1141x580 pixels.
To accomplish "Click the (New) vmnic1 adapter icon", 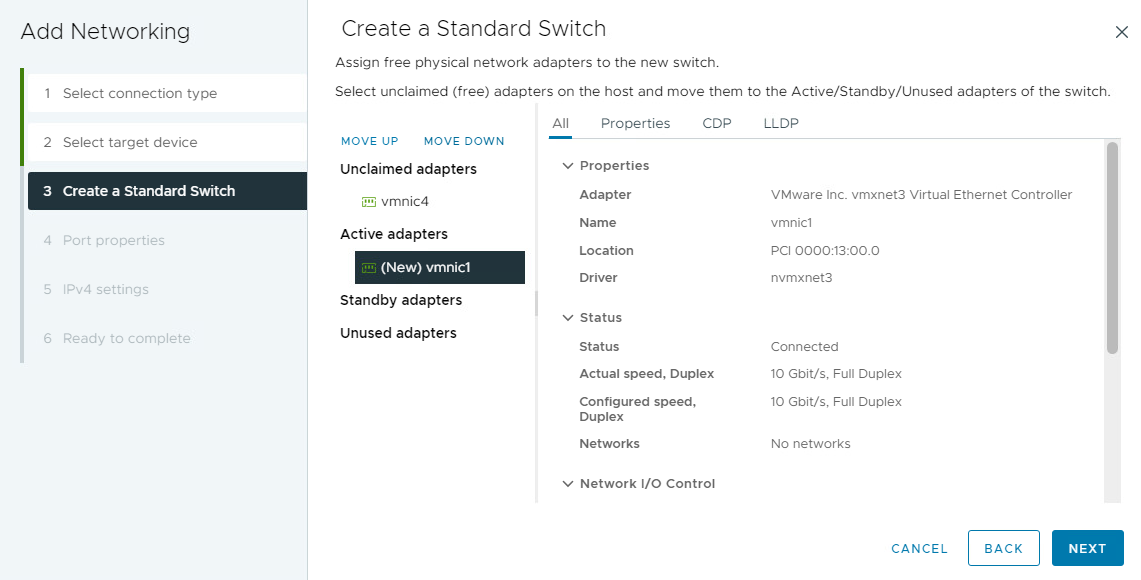I will tap(369, 268).
